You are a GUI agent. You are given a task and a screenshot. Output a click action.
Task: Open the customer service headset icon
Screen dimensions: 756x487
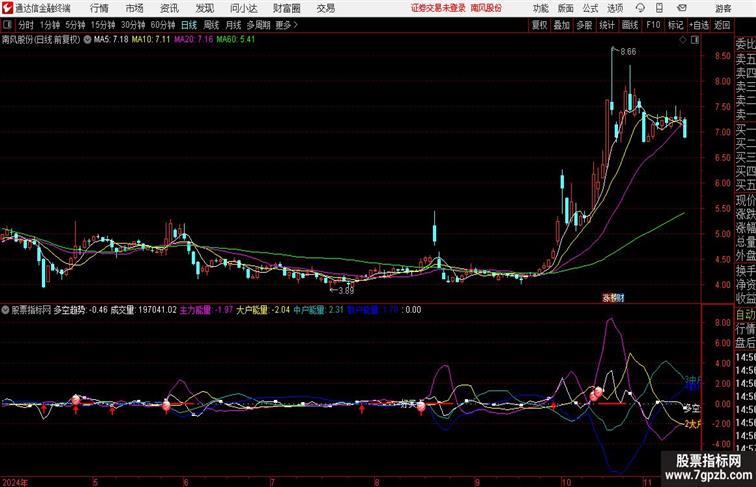coord(640,8)
